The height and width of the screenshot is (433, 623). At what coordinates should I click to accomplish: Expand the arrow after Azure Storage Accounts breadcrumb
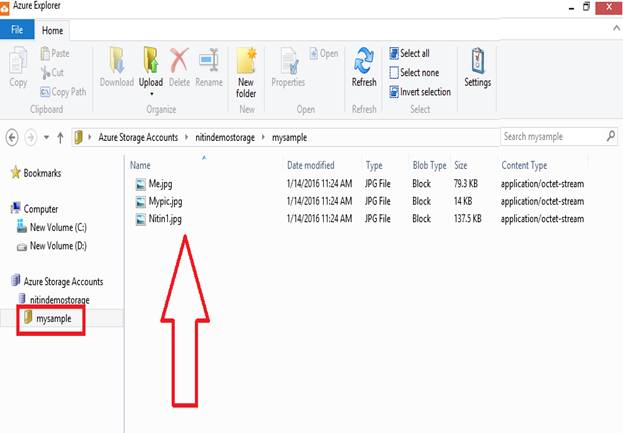coord(186,137)
